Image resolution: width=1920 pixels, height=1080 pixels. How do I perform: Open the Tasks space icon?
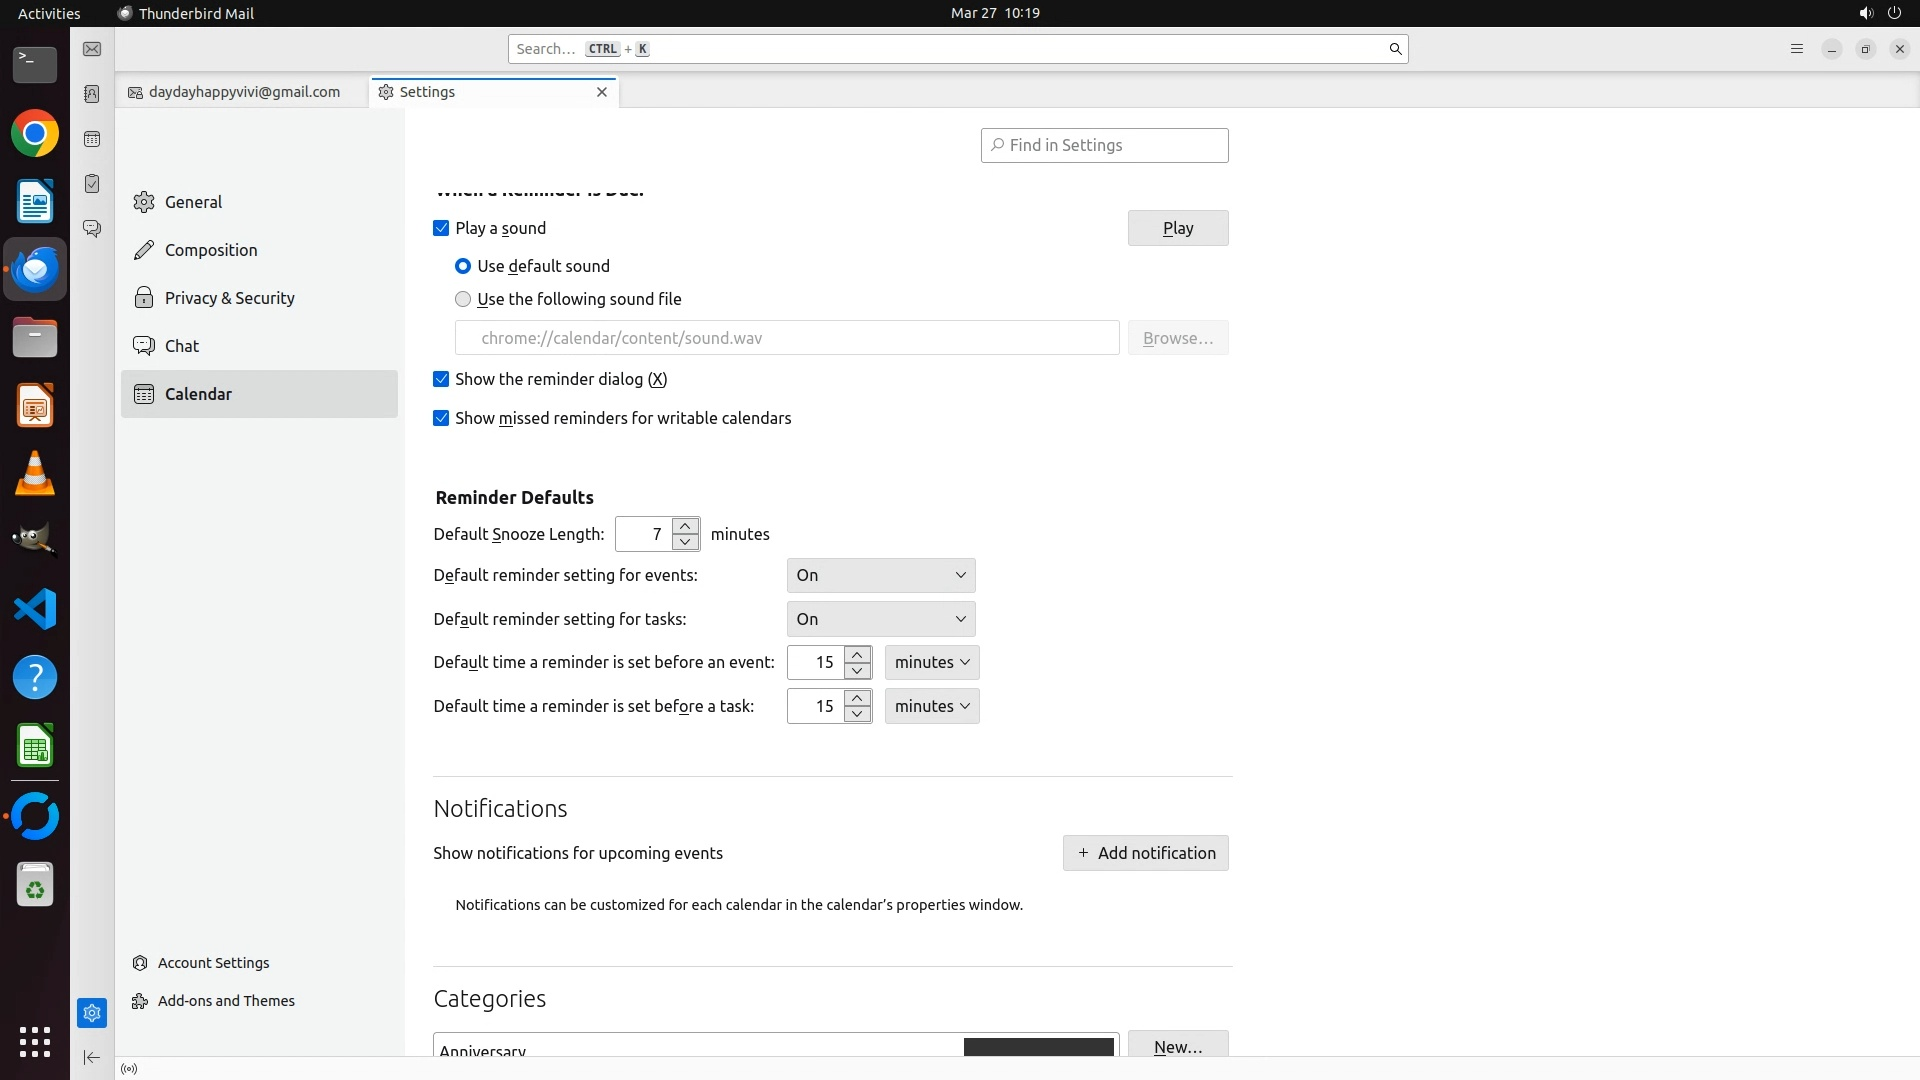(x=92, y=184)
